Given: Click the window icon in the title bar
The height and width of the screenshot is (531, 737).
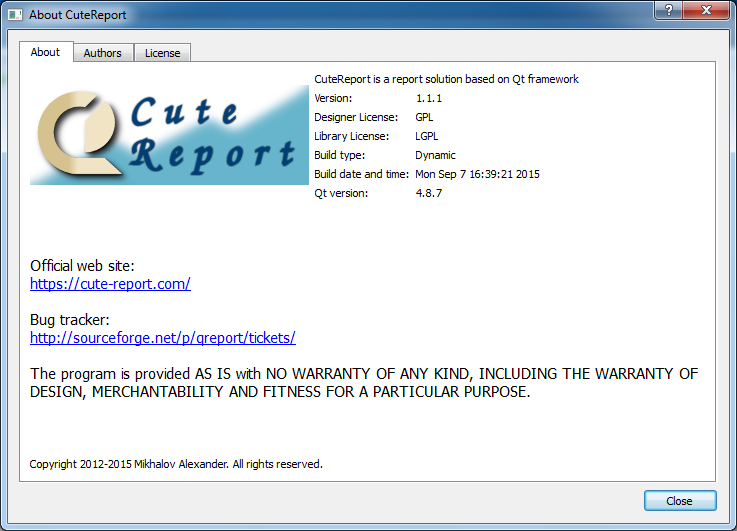Looking at the screenshot, I should (x=15, y=15).
